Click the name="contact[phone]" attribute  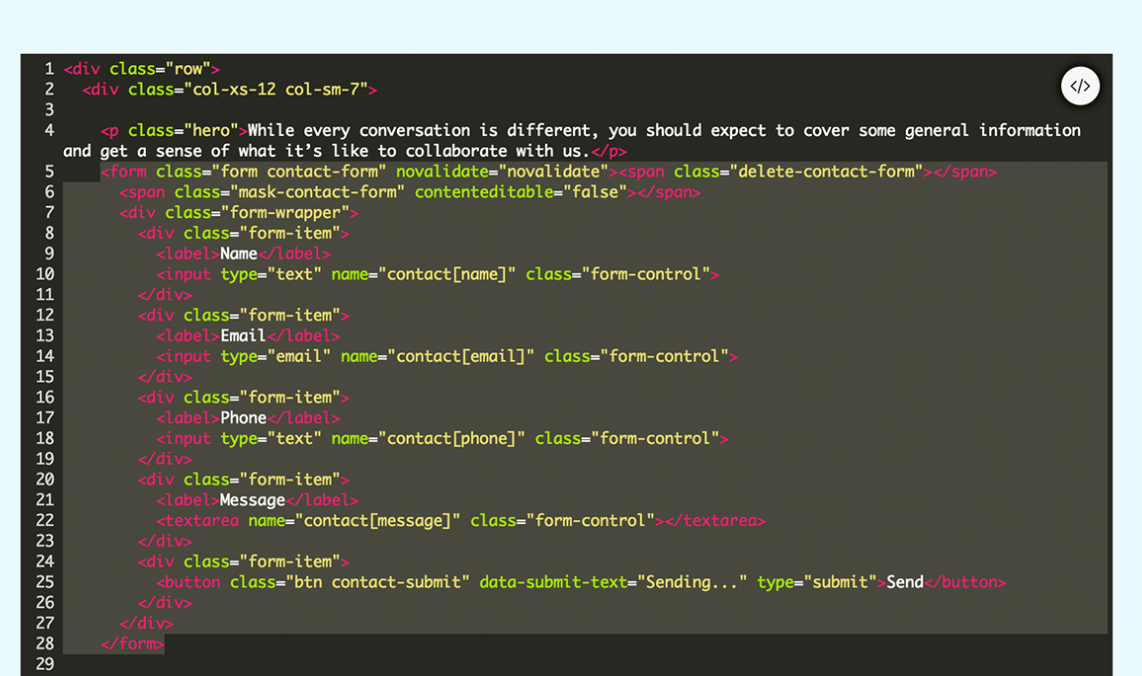[428, 439]
